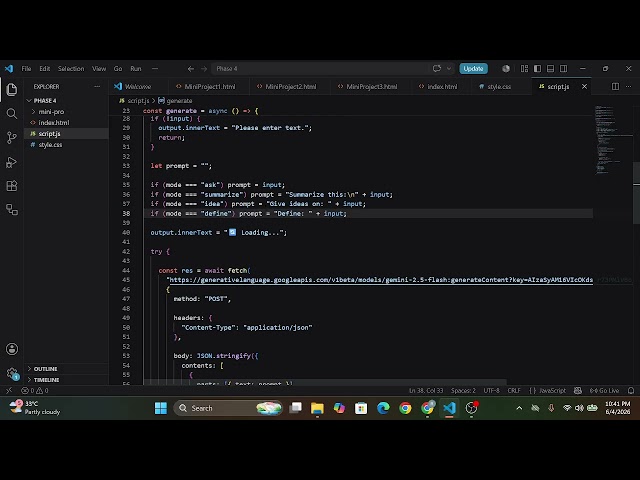Open the Edit menu
640x480 pixels.
pos(44,69)
